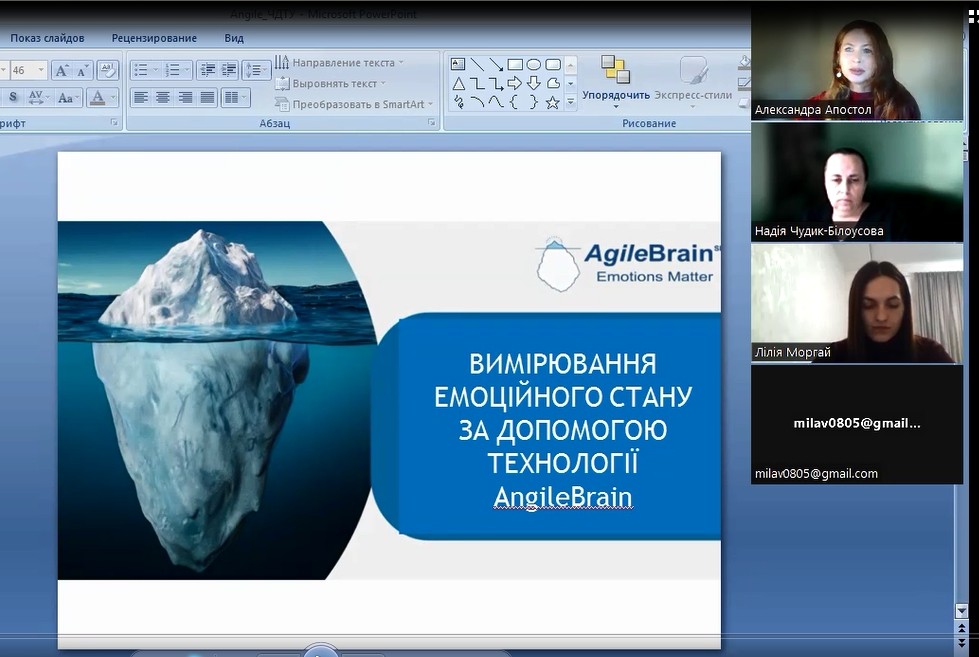Go to next row in shapes gallery

click(571, 83)
